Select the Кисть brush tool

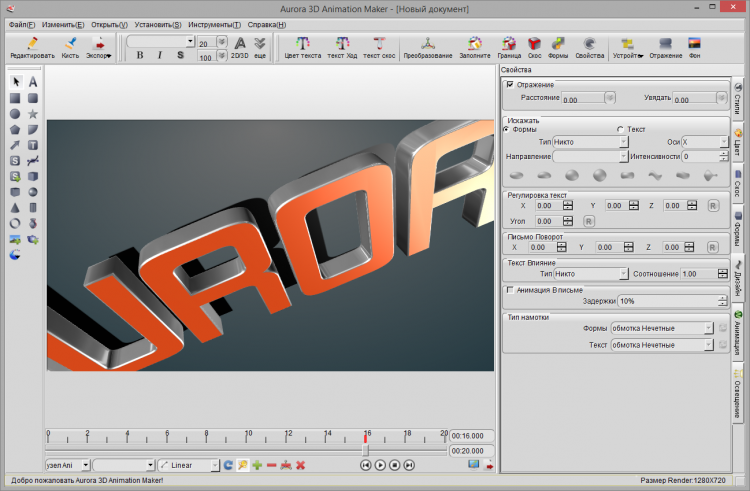(70, 44)
